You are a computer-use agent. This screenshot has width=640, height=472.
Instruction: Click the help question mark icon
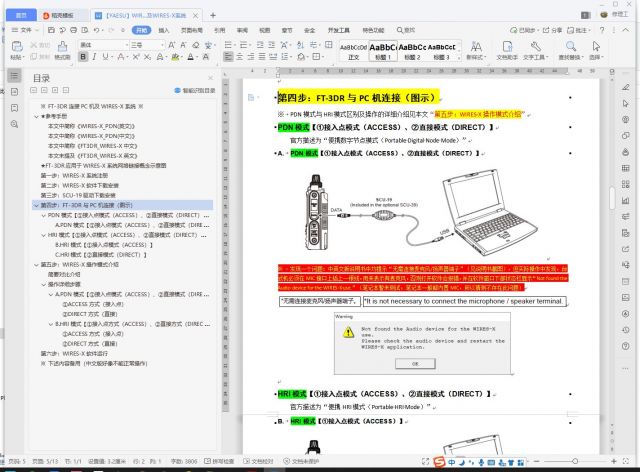point(602,30)
